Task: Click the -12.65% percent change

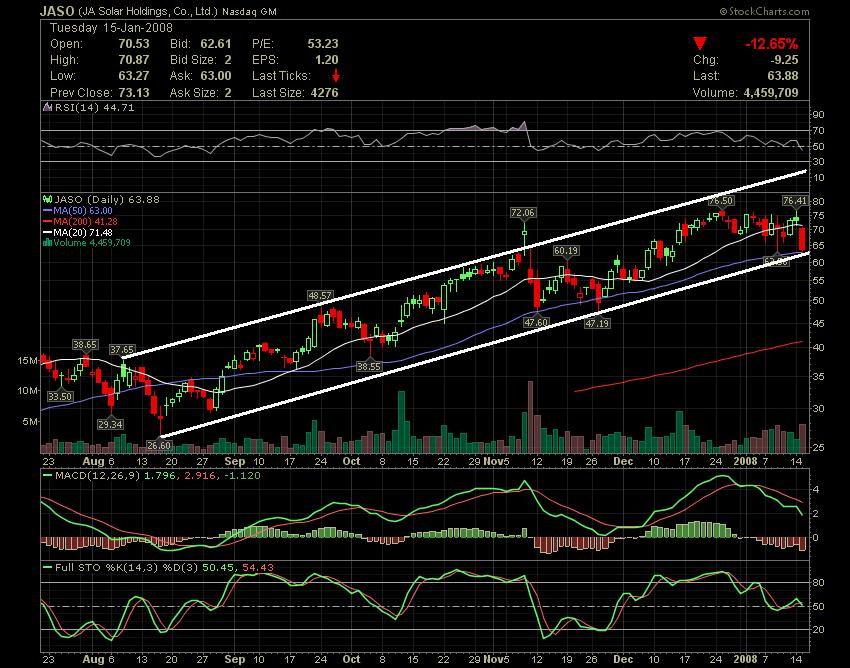Action: (771, 43)
